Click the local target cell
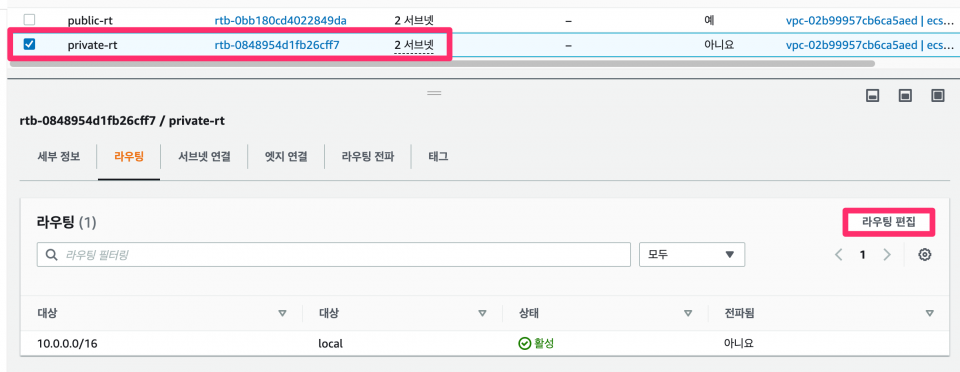Viewport: 960px width, 372px height. (330, 343)
